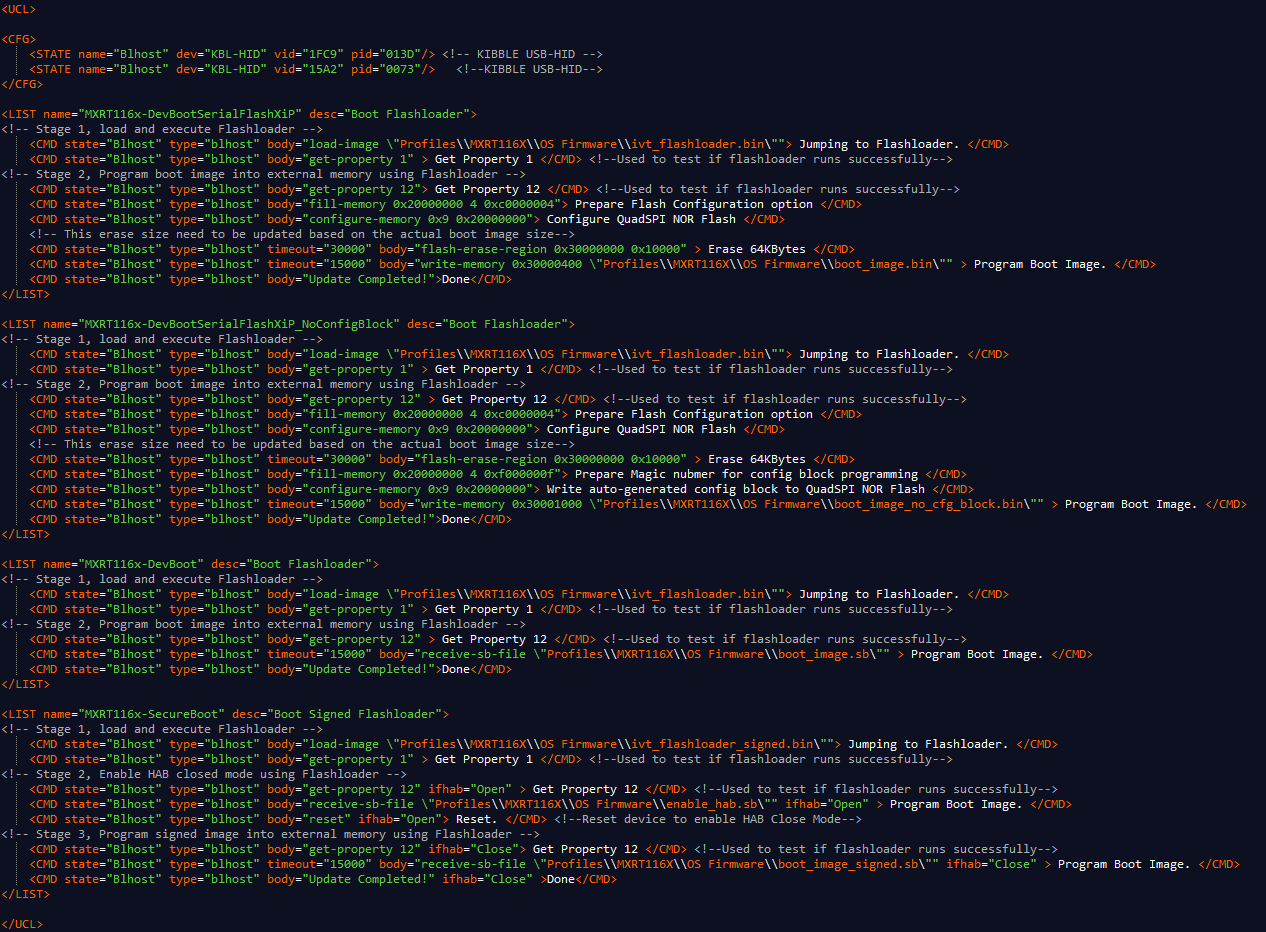This screenshot has width=1266, height=932.
Task: Select the pid="013D" attribute value
Action: click(399, 54)
